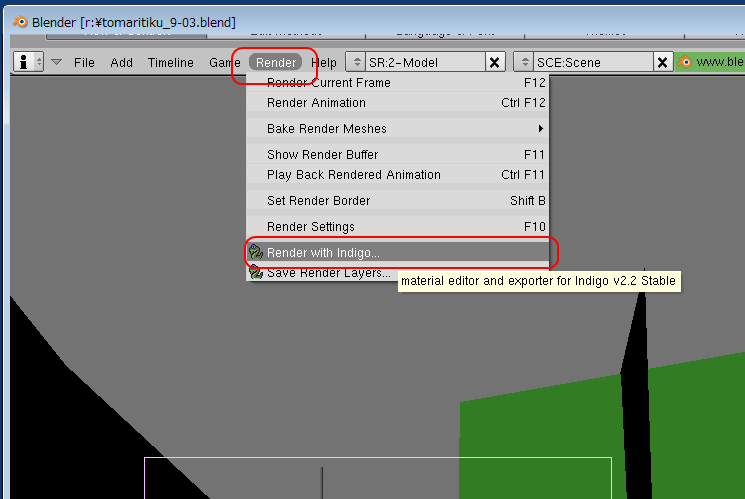Open the Help menu
Image resolution: width=745 pixels, height=499 pixels.
(x=324, y=62)
